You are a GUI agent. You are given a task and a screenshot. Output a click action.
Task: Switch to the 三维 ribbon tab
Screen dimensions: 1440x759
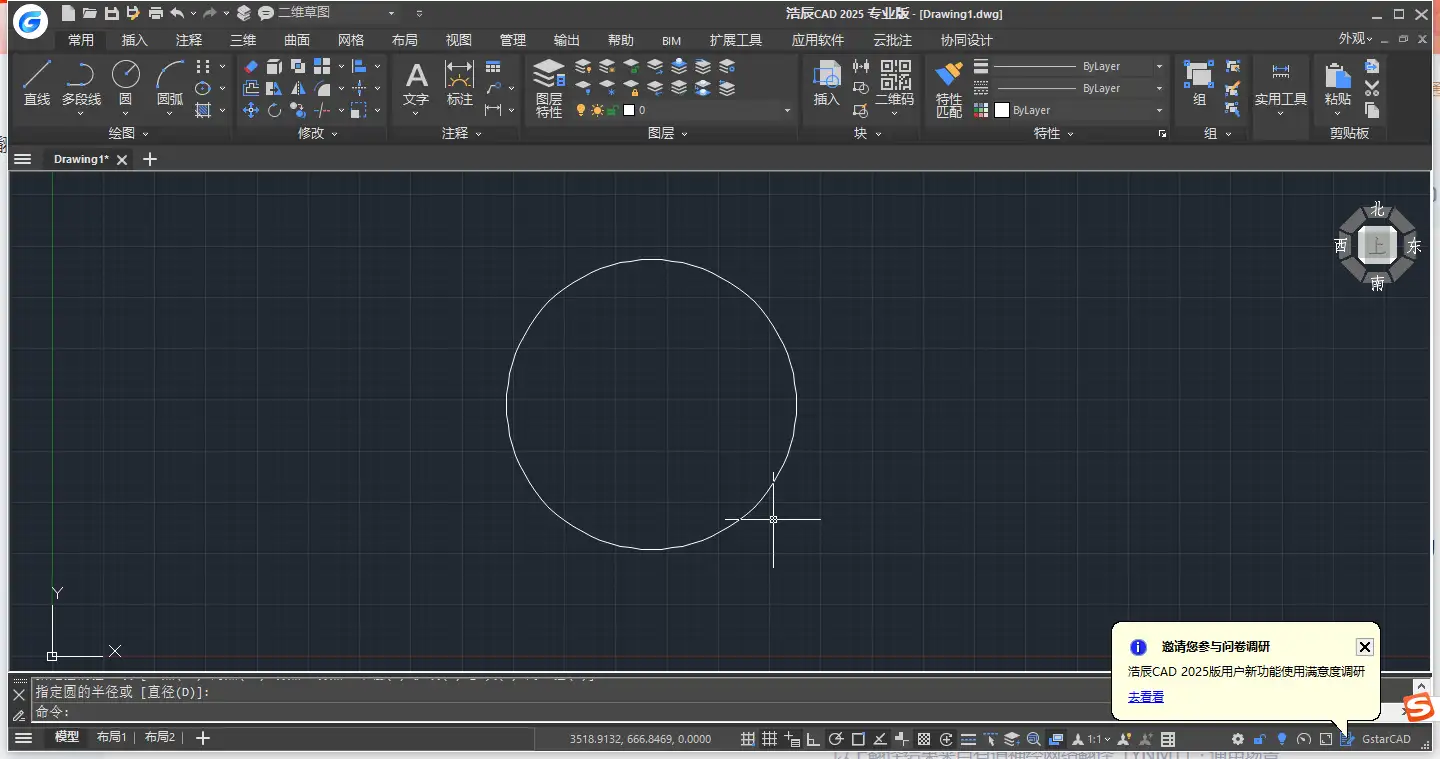242,40
